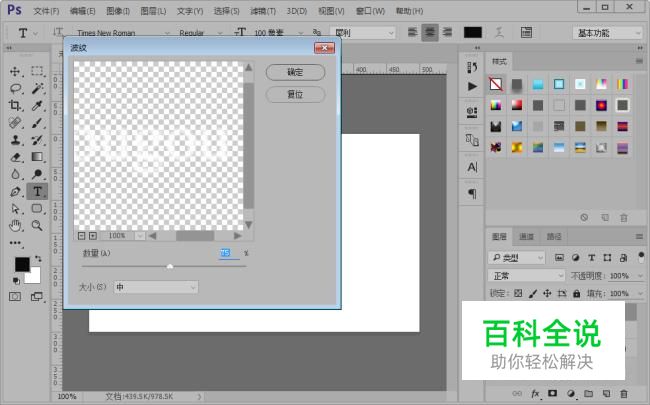Image resolution: width=650 pixels, height=405 pixels.
Task: Click 复位 button in ripple dialog
Action: coord(295,95)
